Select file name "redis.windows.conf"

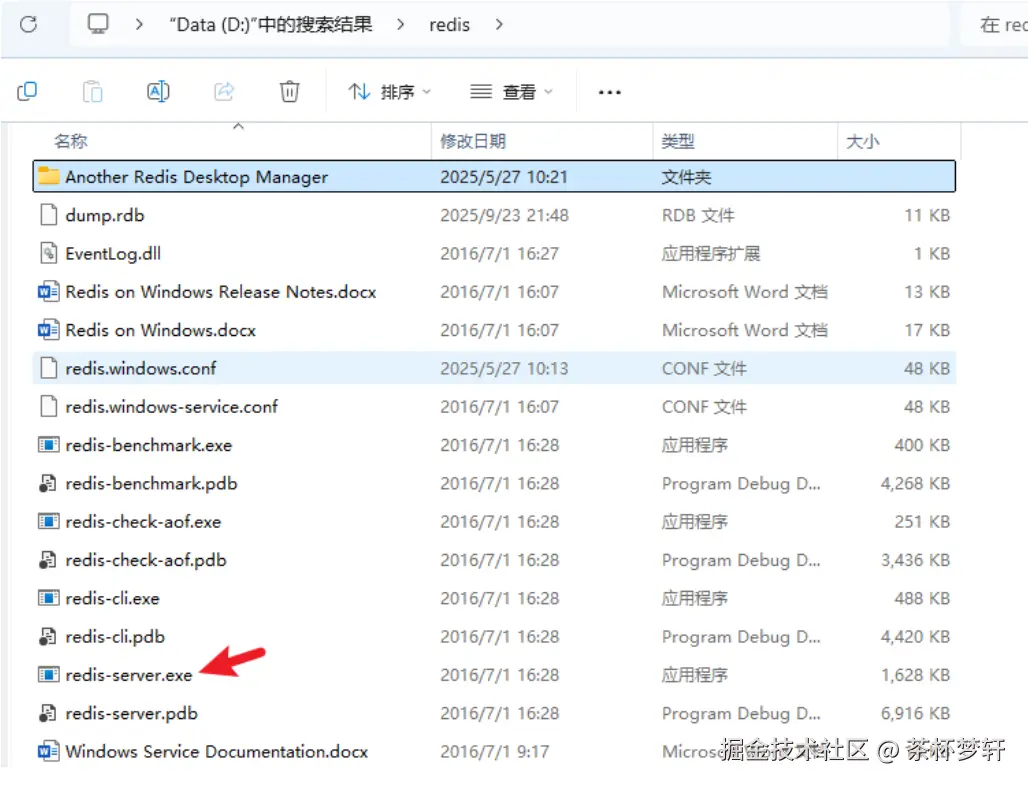point(140,368)
